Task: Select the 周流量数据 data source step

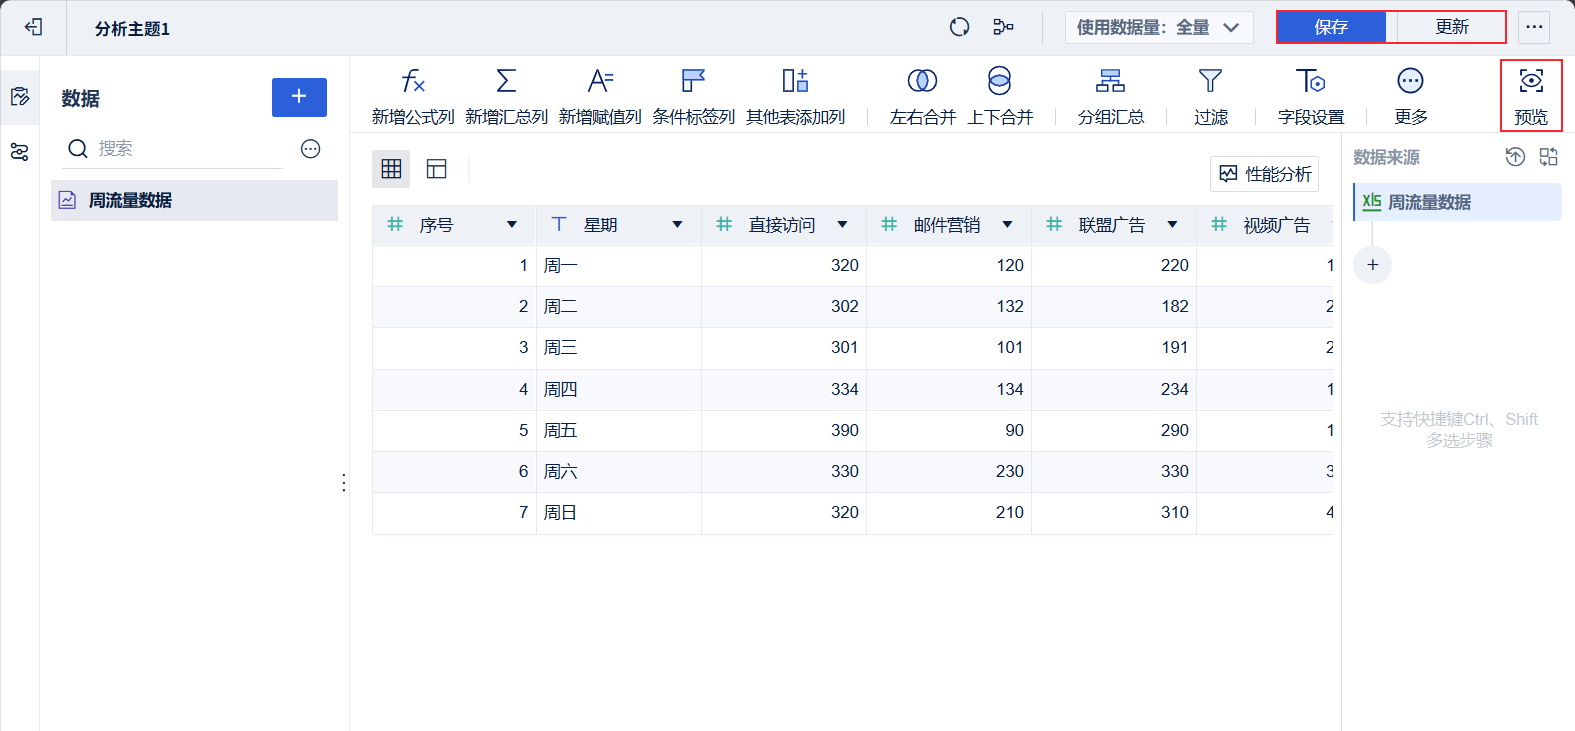Action: tap(1429, 202)
